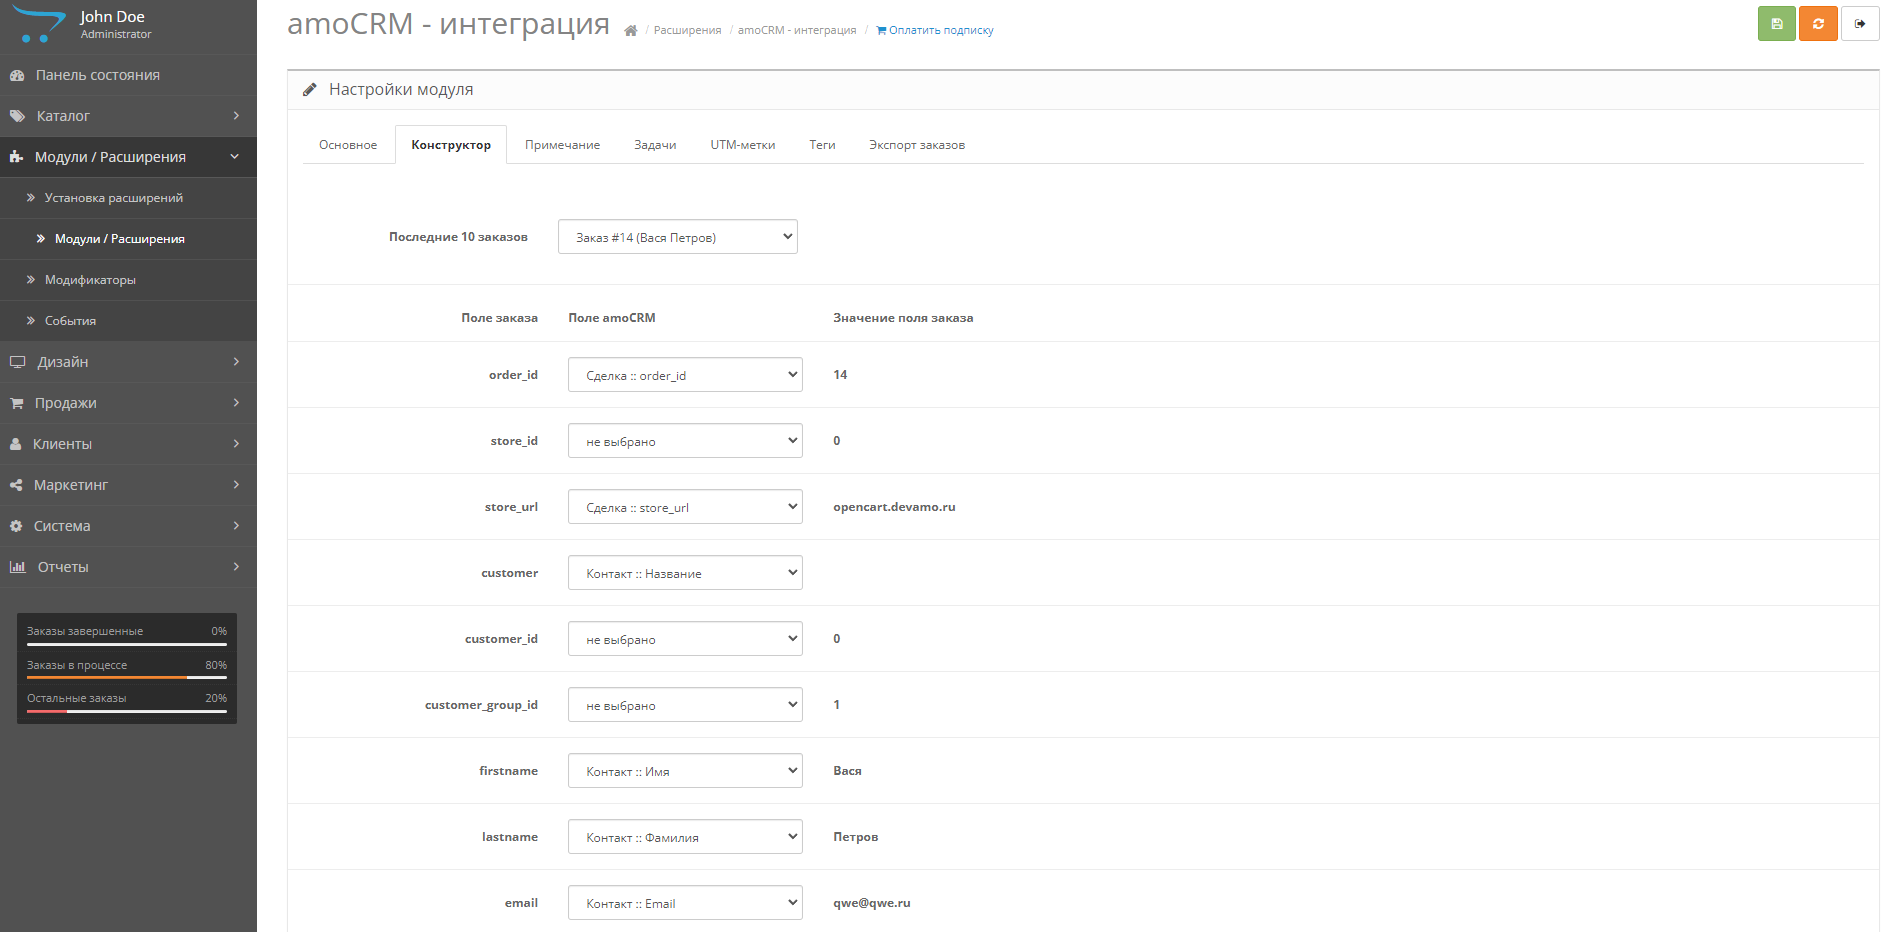Click the Расширения breadcrumb link
This screenshot has width=1897, height=932.
687,31
